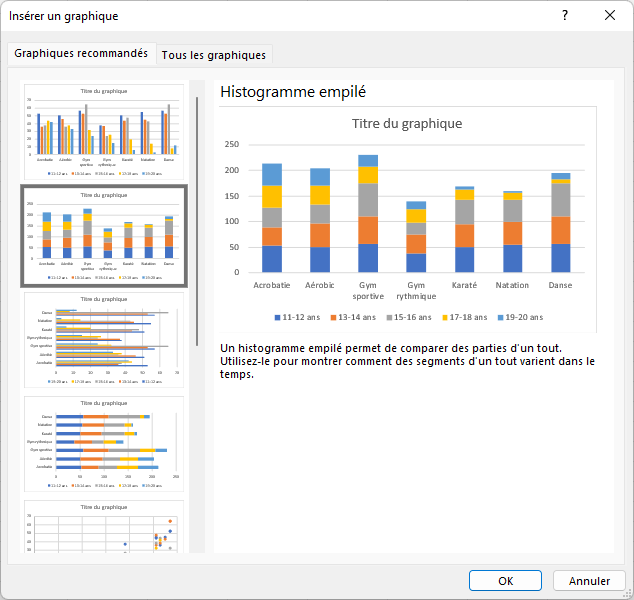Close the Insérer un graphique dialog
The width and height of the screenshot is (634, 600).
pyautogui.click(x=610, y=15)
